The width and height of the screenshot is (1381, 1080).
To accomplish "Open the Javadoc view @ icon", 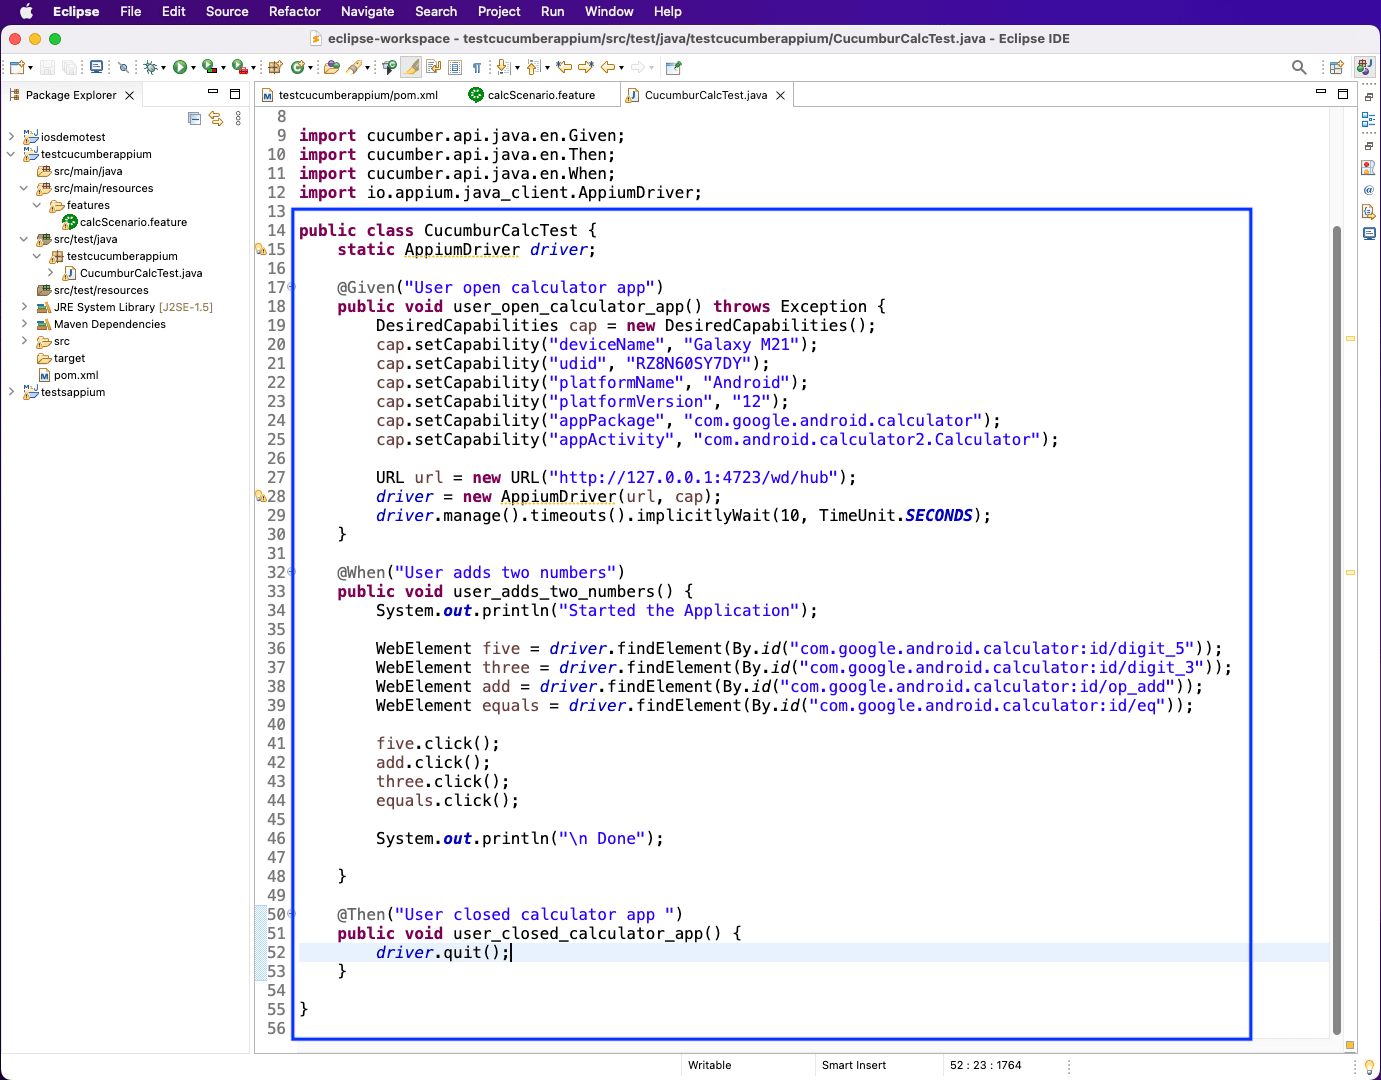I will tap(1368, 189).
